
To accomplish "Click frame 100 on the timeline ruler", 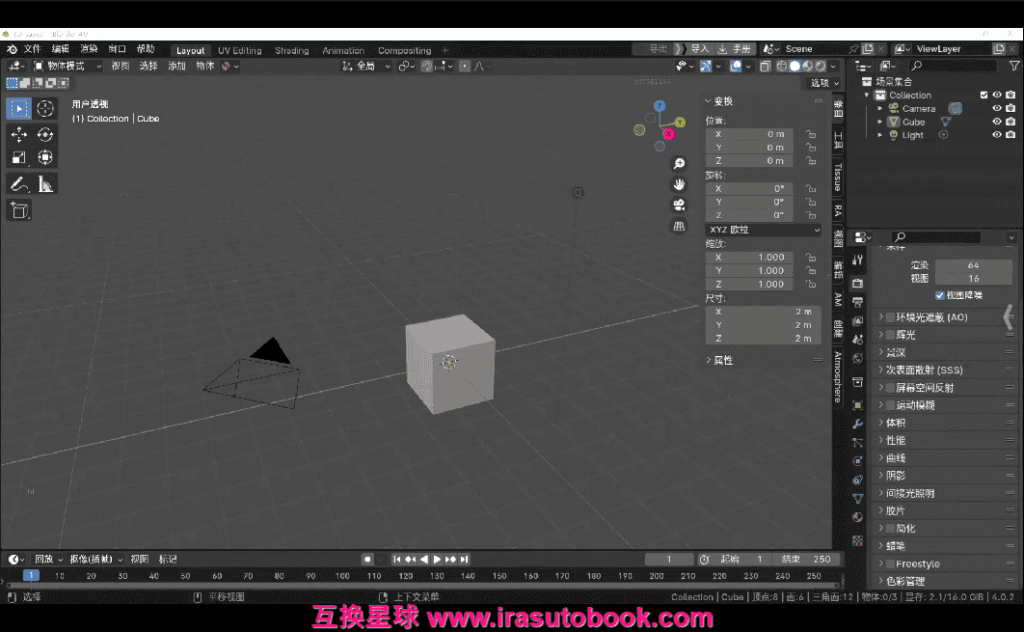I will tap(342, 577).
